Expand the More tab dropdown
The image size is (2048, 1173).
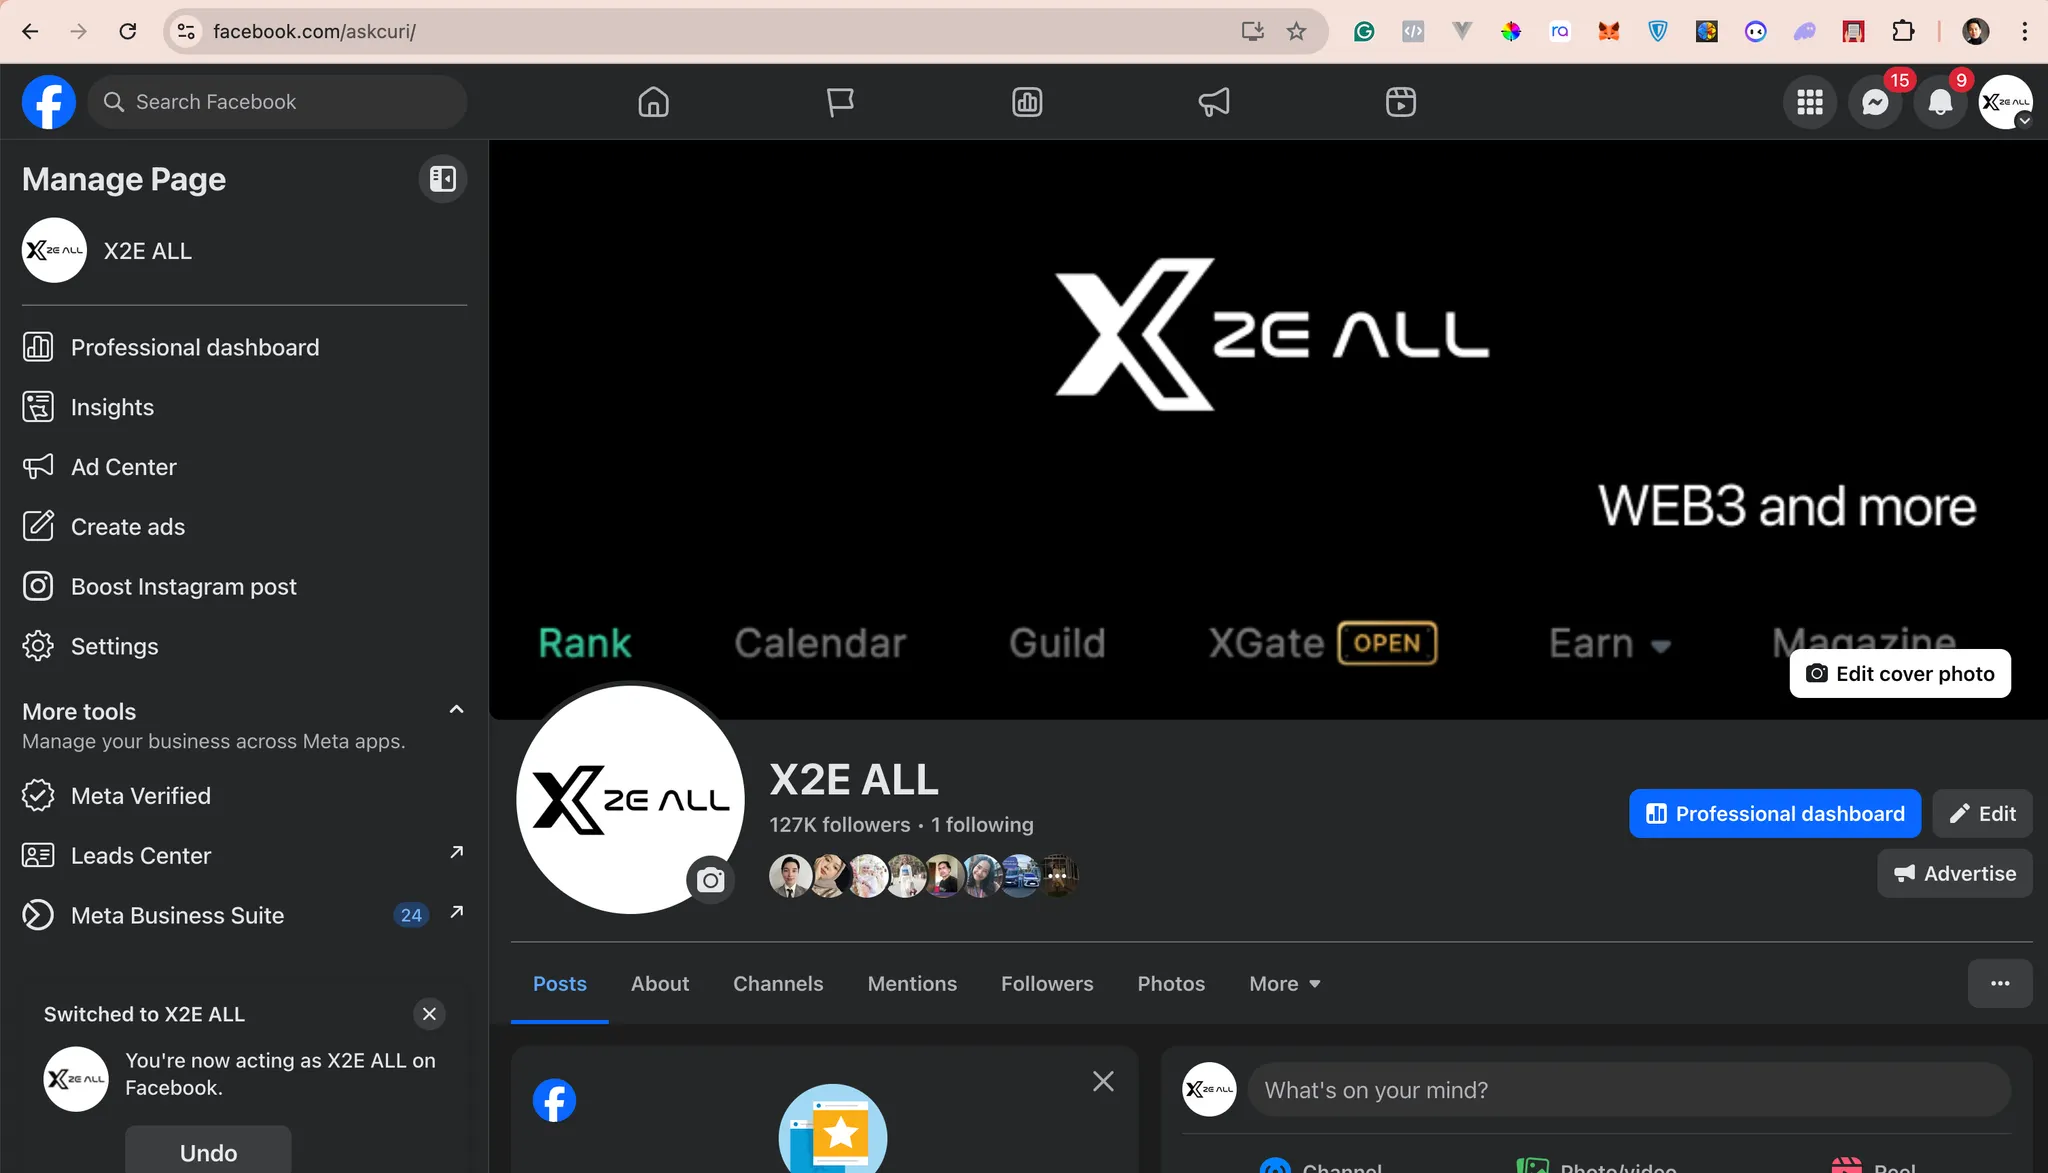pos(1284,984)
